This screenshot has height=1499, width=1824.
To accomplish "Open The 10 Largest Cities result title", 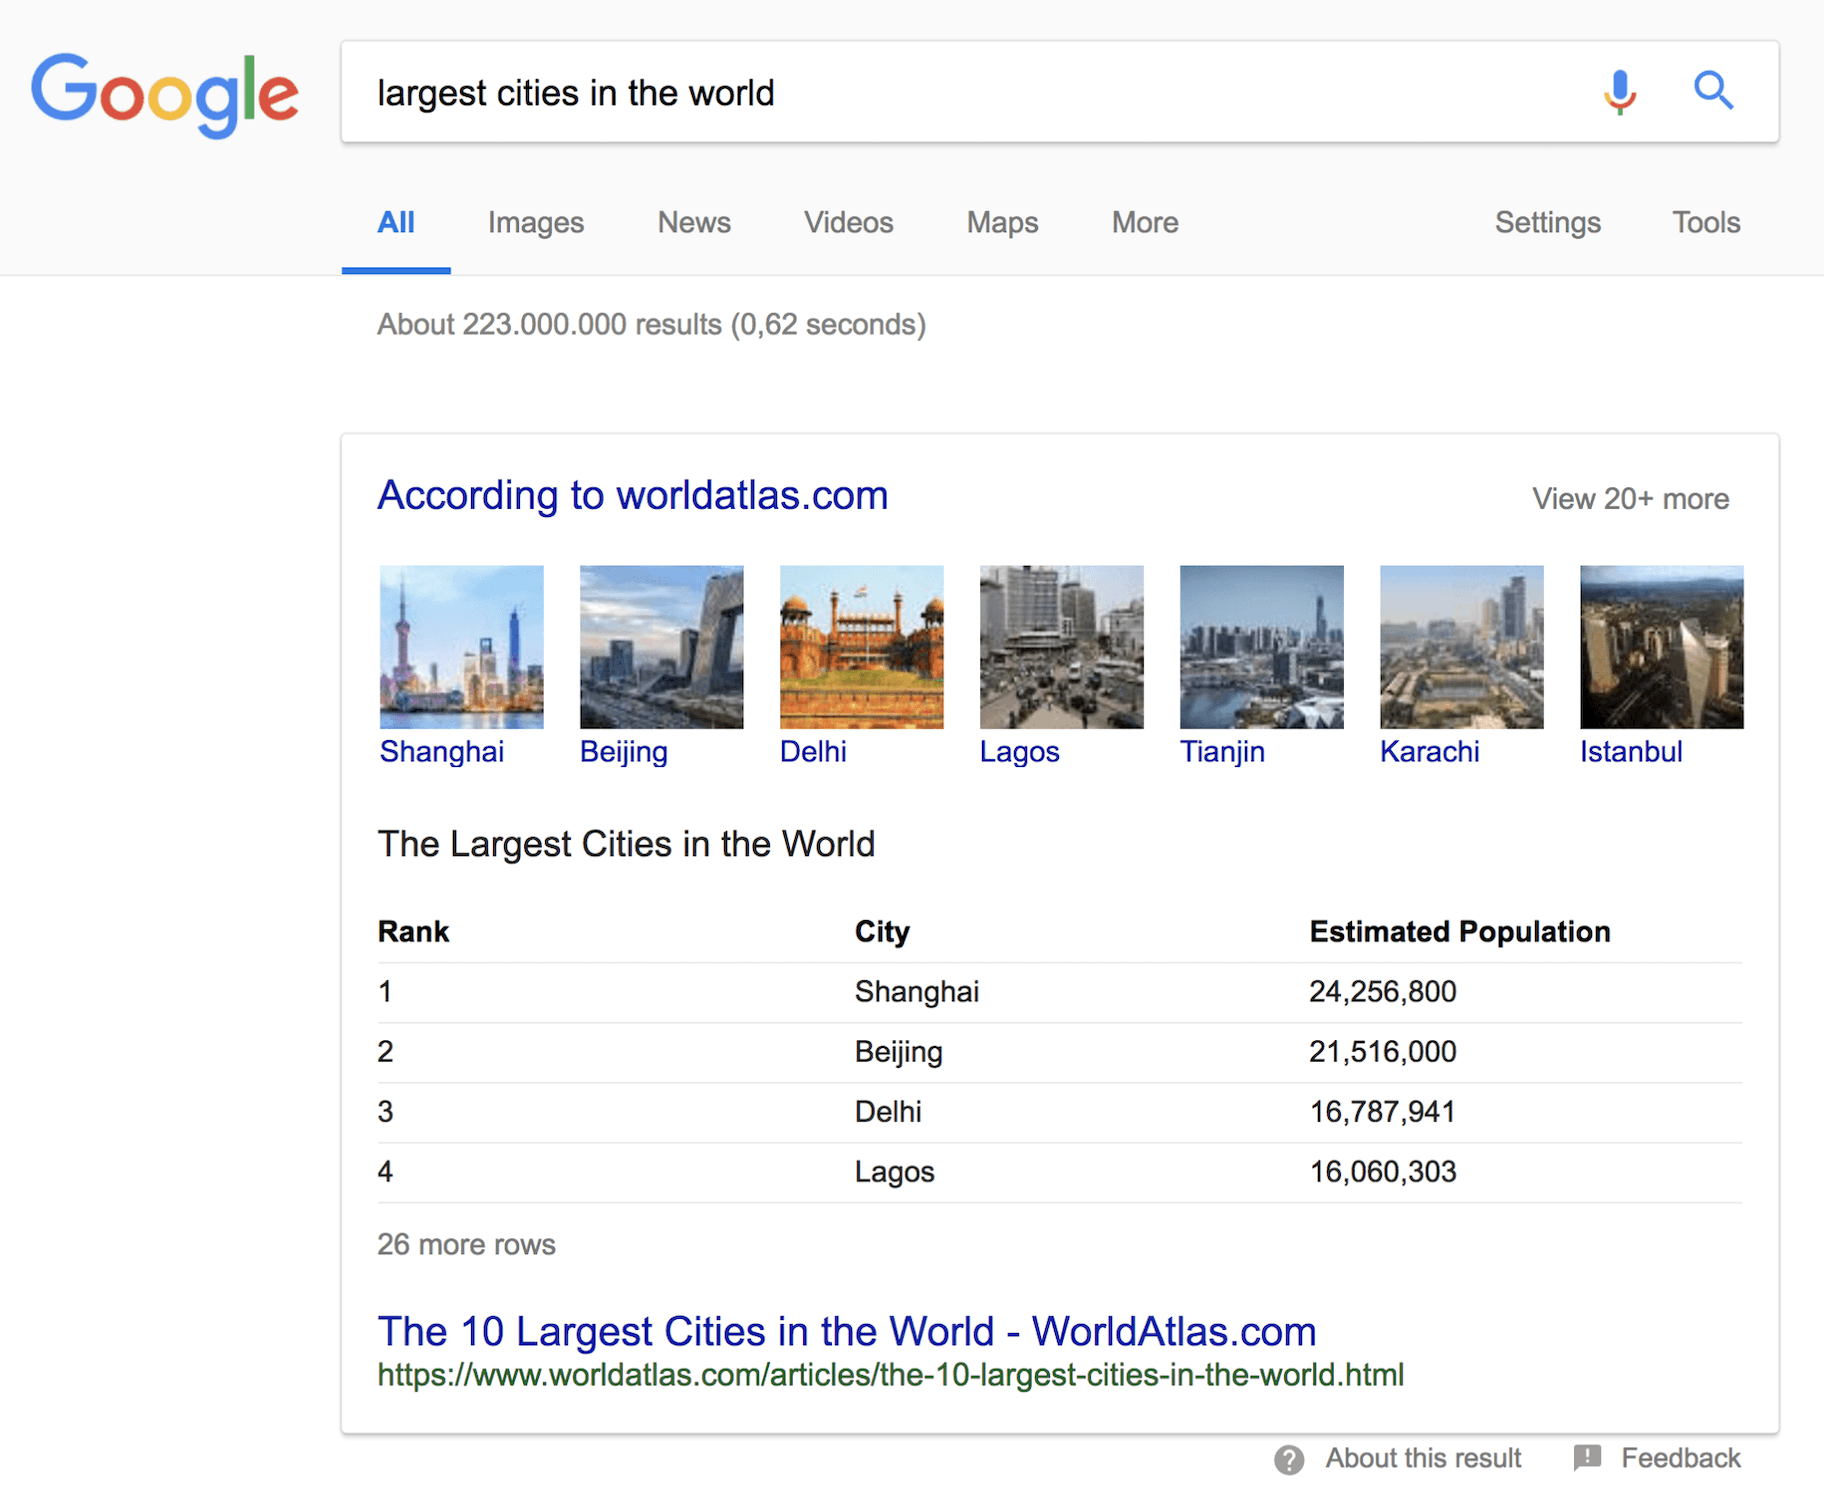I will (x=846, y=1331).
